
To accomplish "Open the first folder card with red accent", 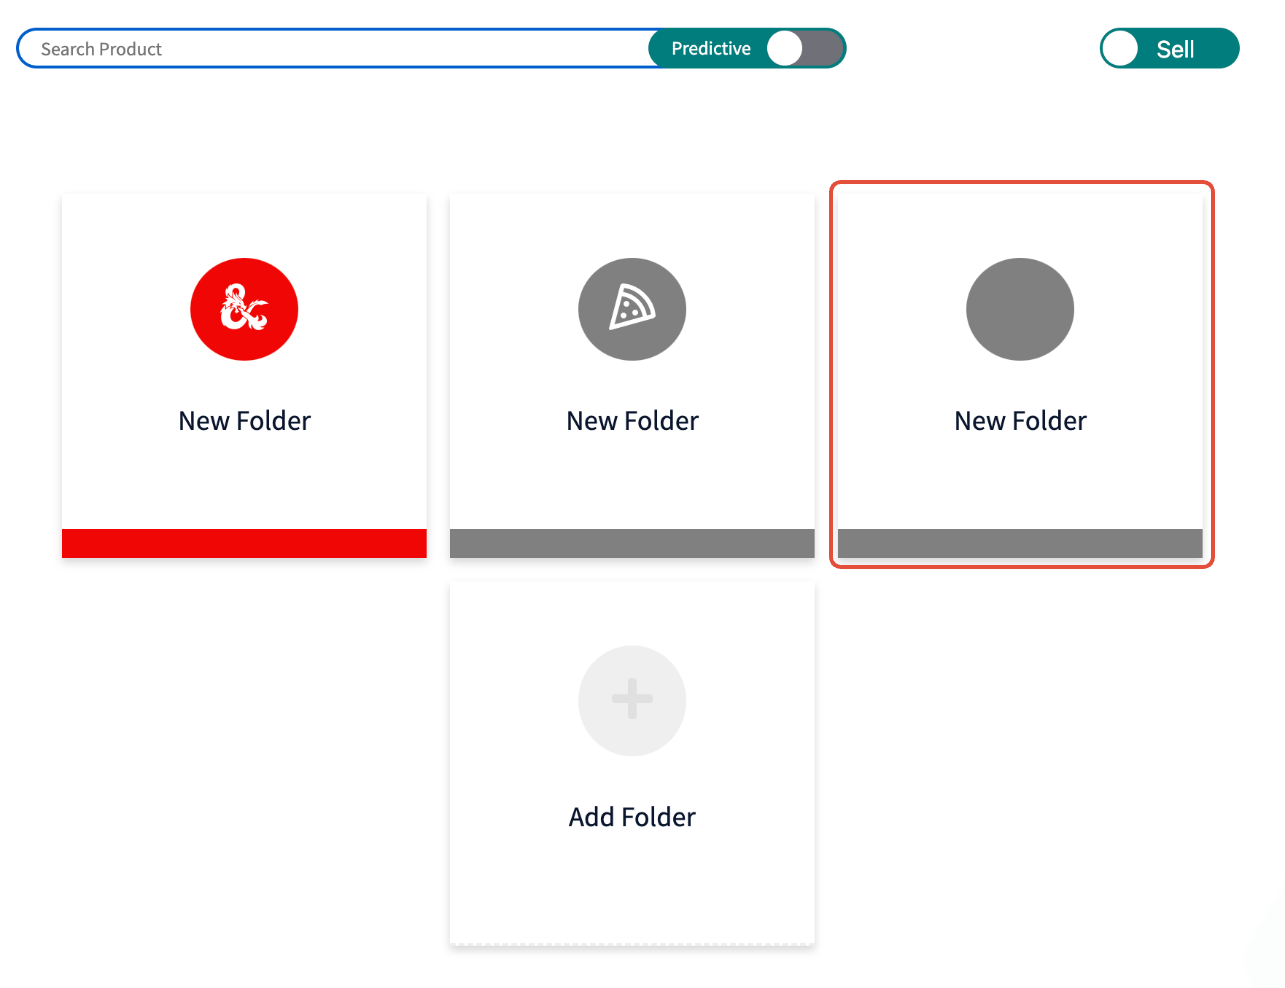I will point(244,376).
